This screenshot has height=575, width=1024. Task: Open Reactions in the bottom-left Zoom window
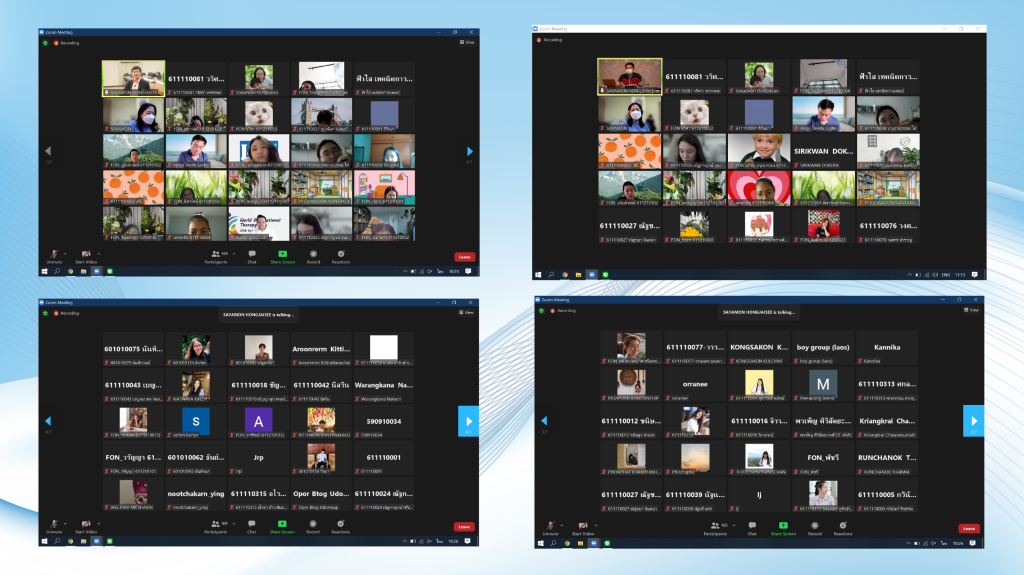tap(341, 527)
